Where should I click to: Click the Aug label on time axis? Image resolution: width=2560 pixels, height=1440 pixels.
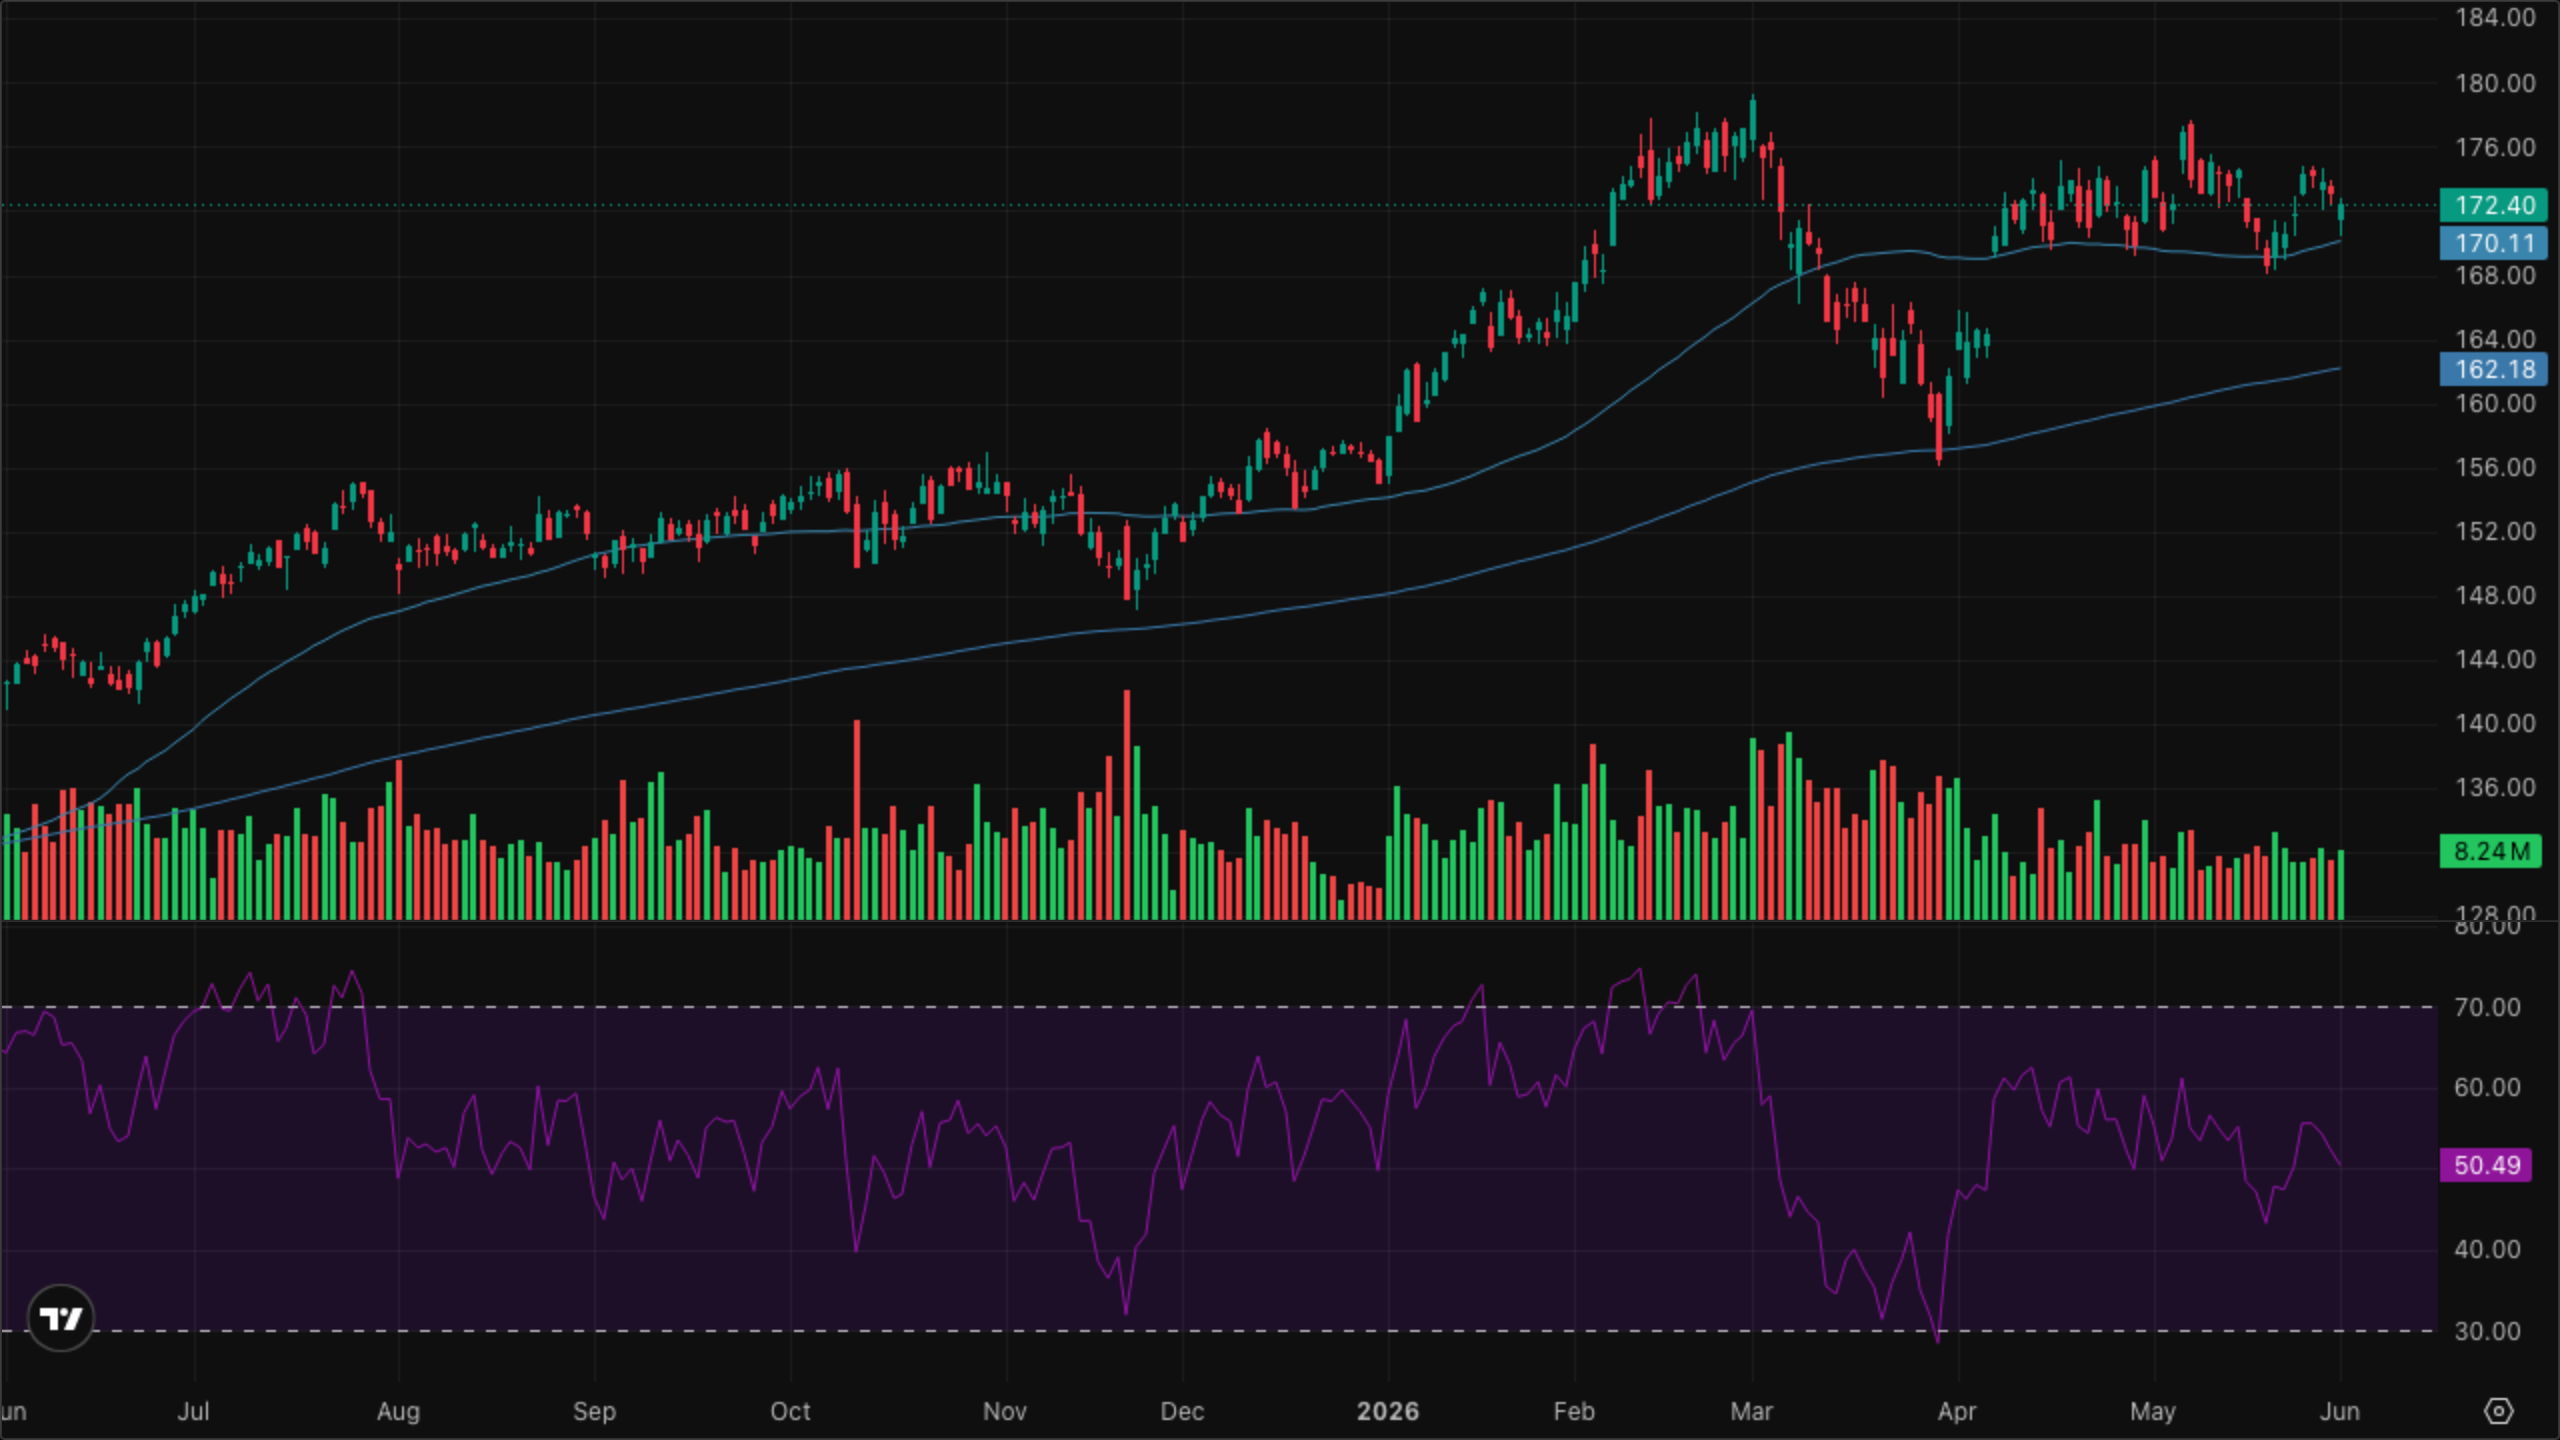click(398, 1411)
